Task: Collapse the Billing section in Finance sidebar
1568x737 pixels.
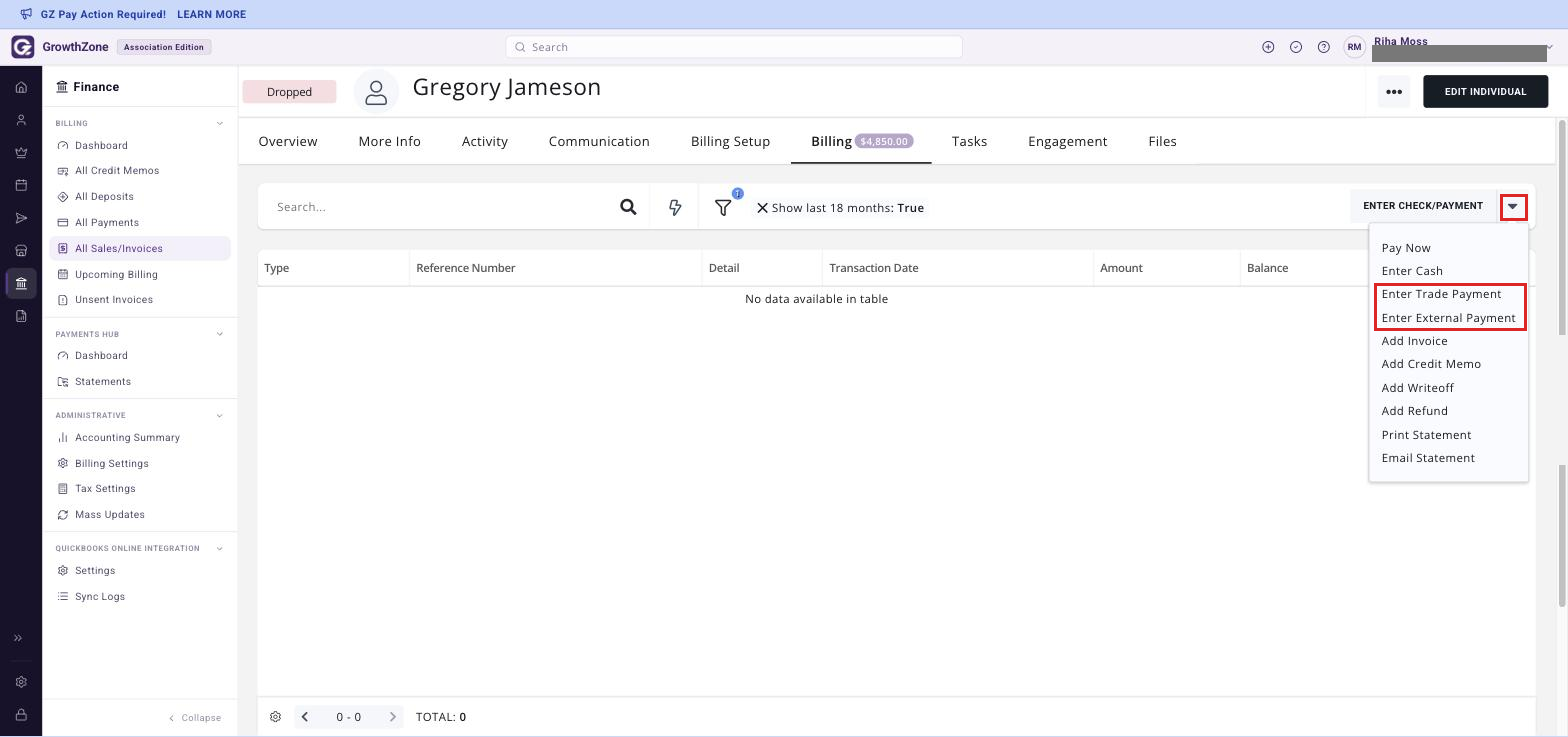Action: coord(220,124)
